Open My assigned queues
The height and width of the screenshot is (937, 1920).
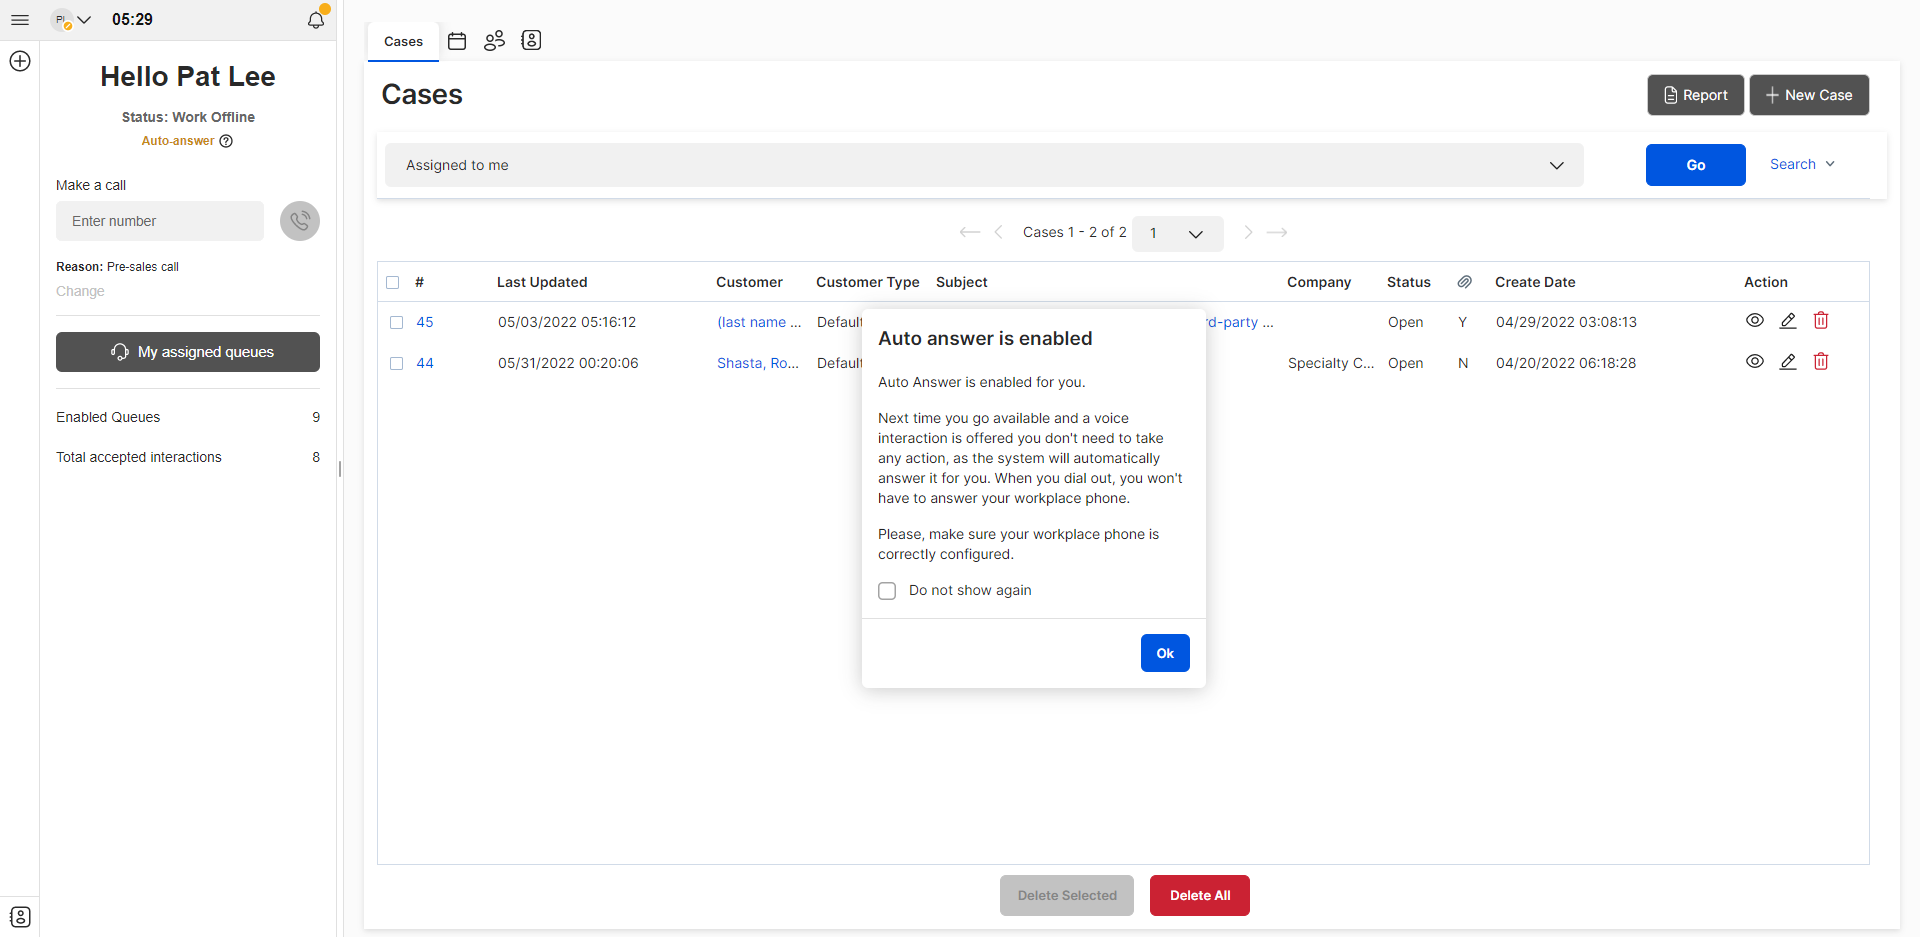coord(188,352)
